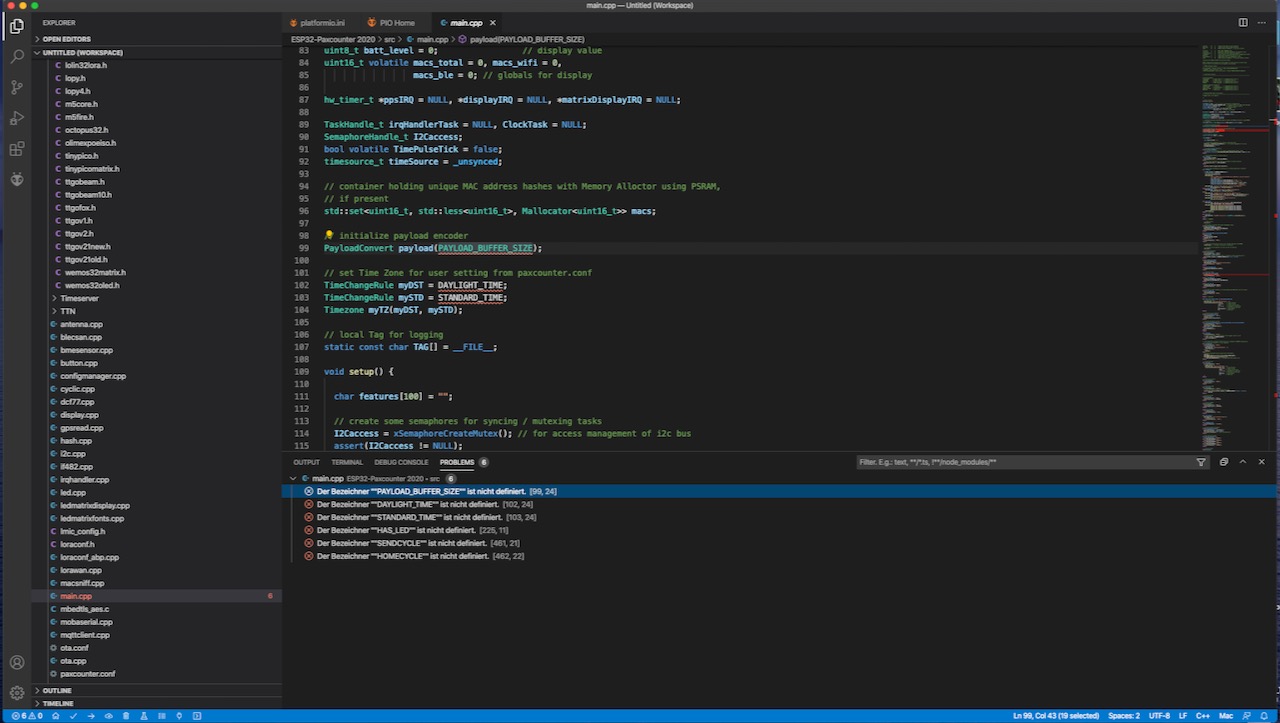The image size is (1280, 723).
Task: Click PlatformIO Upload arrow in status bar
Action: tap(91, 716)
